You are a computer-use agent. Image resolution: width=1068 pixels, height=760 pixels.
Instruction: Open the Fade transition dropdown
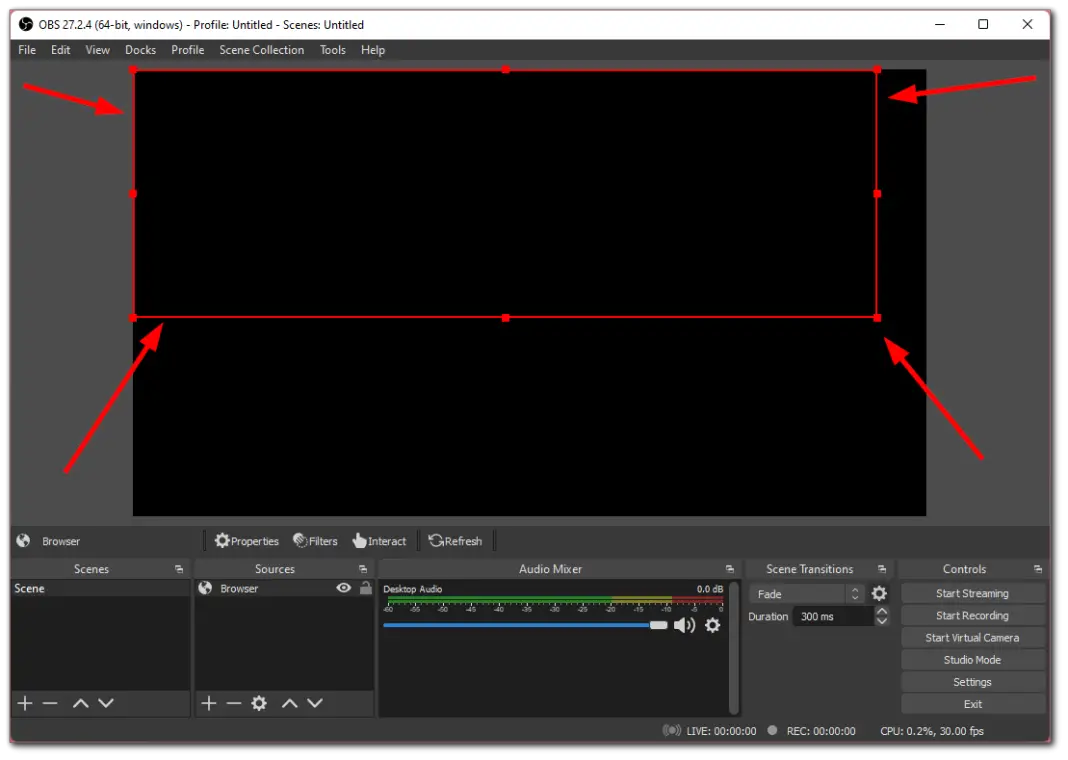pyautogui.click(x=805, y=593)
